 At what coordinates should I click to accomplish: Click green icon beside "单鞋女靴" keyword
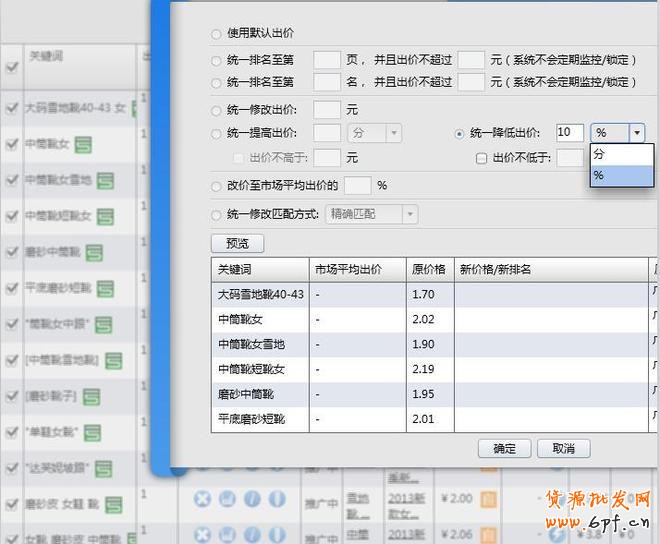[95, 432]
